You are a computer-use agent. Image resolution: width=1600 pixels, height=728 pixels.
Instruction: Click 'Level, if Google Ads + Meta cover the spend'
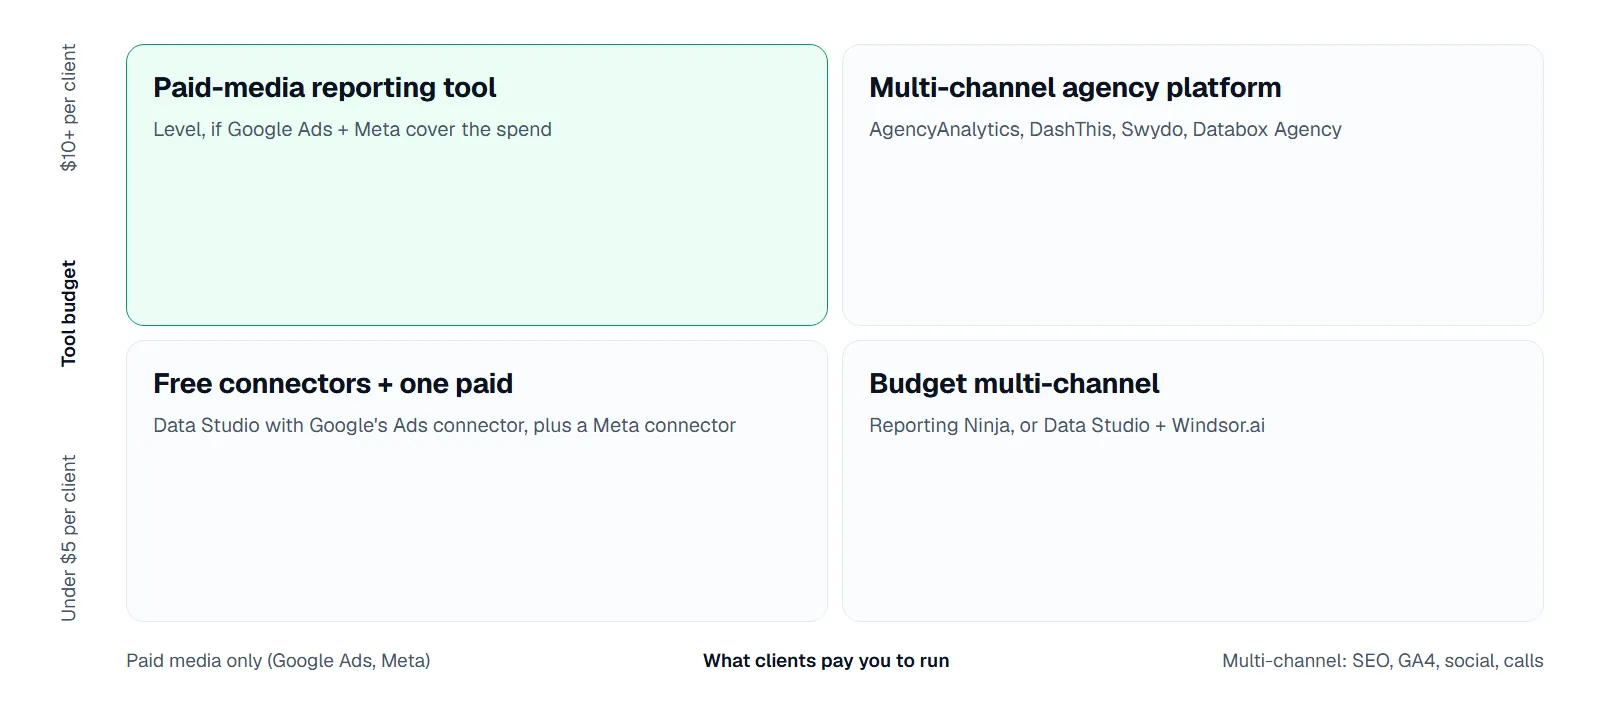tap(352, 129)
